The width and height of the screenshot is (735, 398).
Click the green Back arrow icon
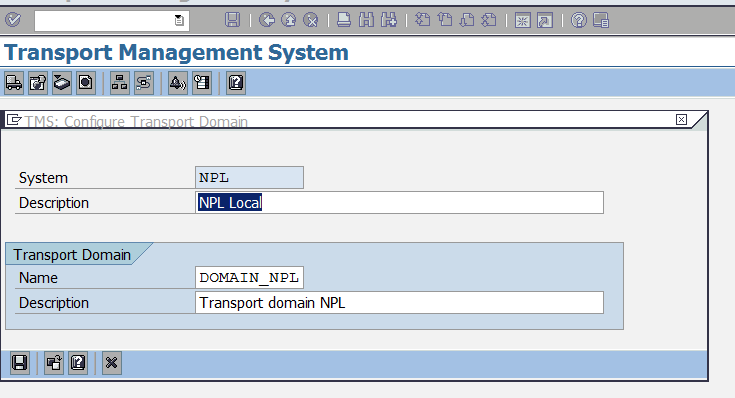[267, 20]
